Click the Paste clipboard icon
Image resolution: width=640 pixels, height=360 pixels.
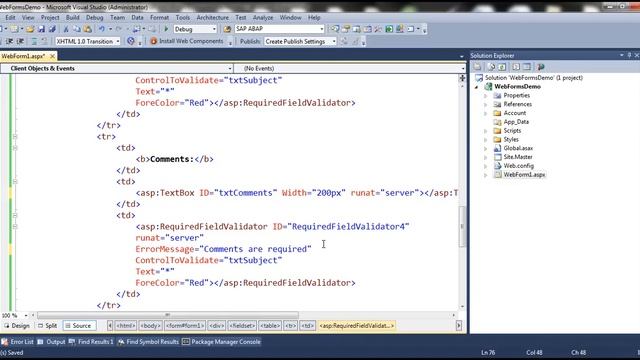tap(88, 29)
